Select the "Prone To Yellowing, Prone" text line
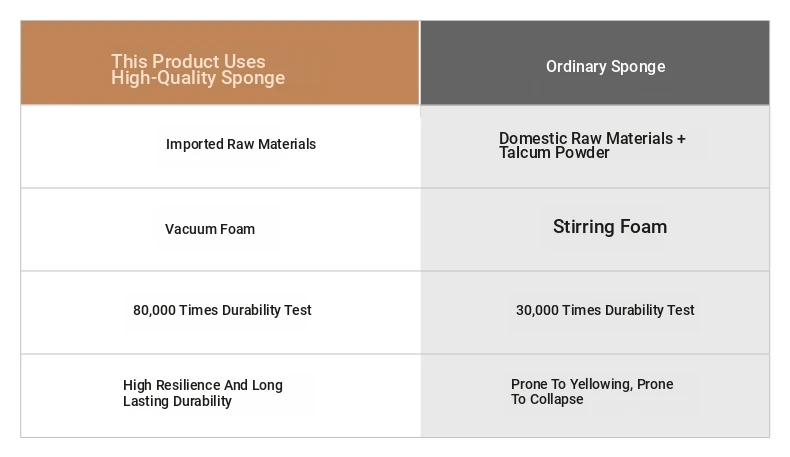 (592, 384)
